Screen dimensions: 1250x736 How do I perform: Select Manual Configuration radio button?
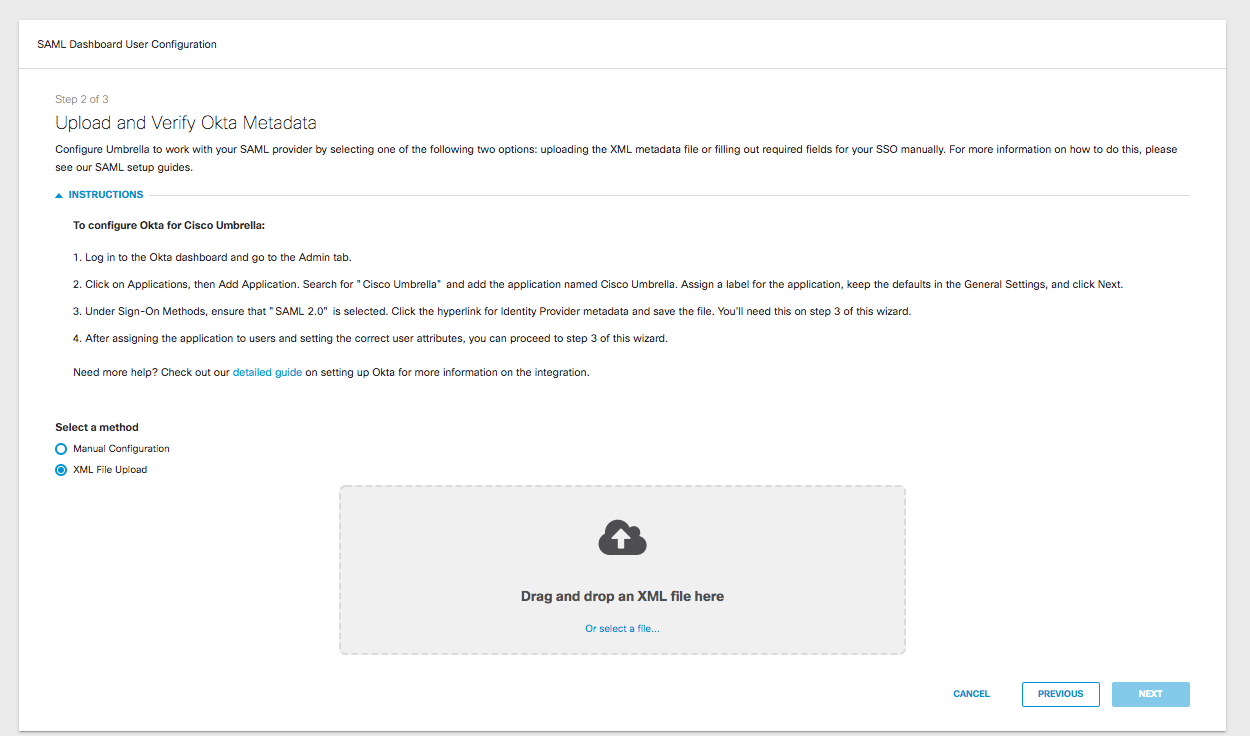(x=61, y=449)
